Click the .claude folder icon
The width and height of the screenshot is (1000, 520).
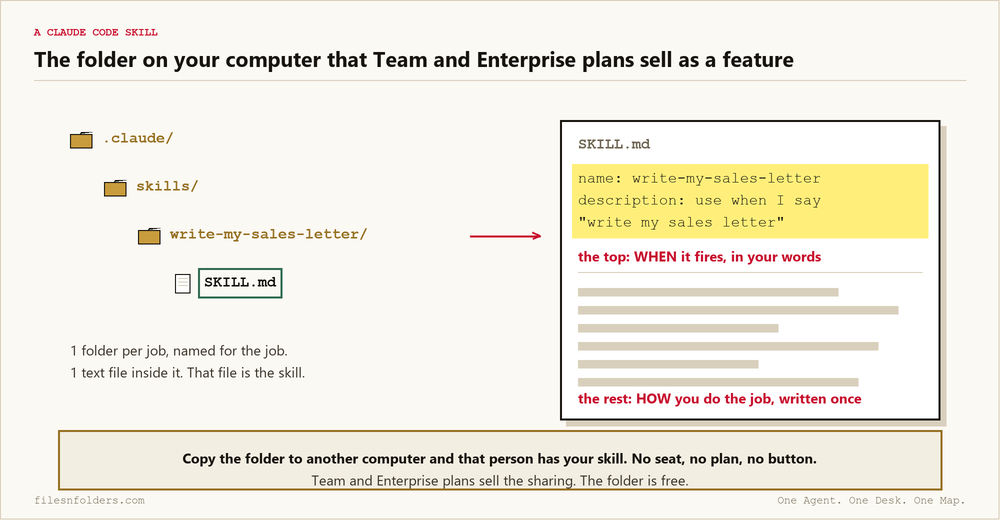[x=81, y=140]
